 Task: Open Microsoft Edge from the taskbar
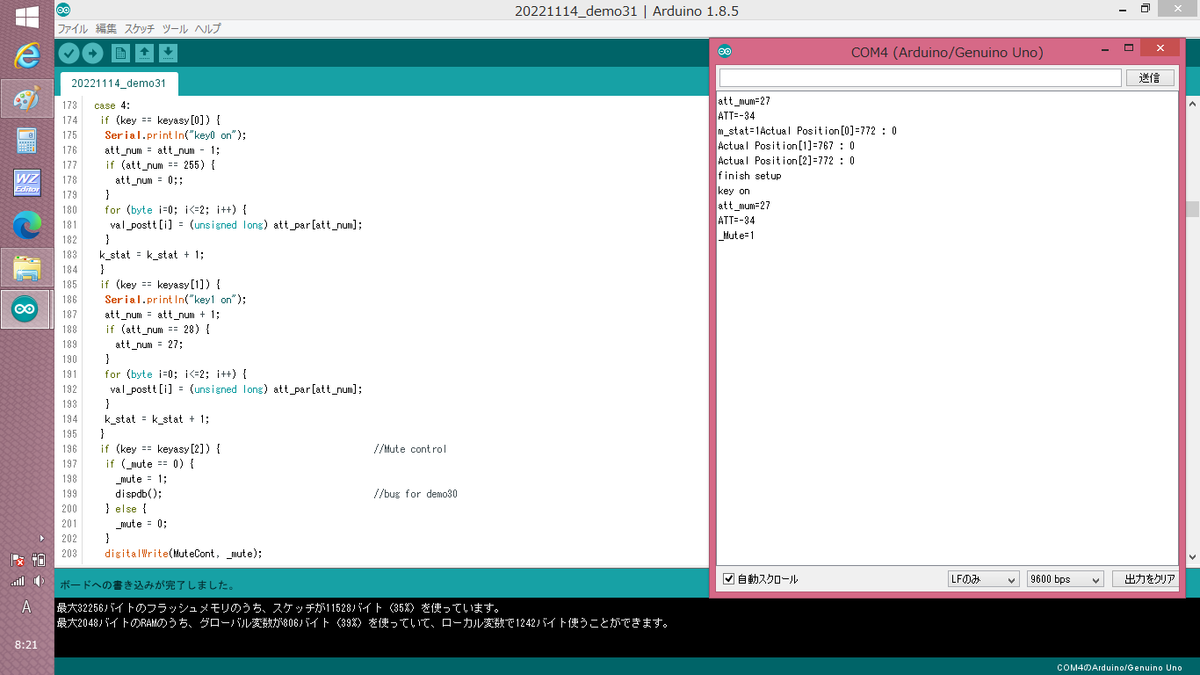(26, 226)
